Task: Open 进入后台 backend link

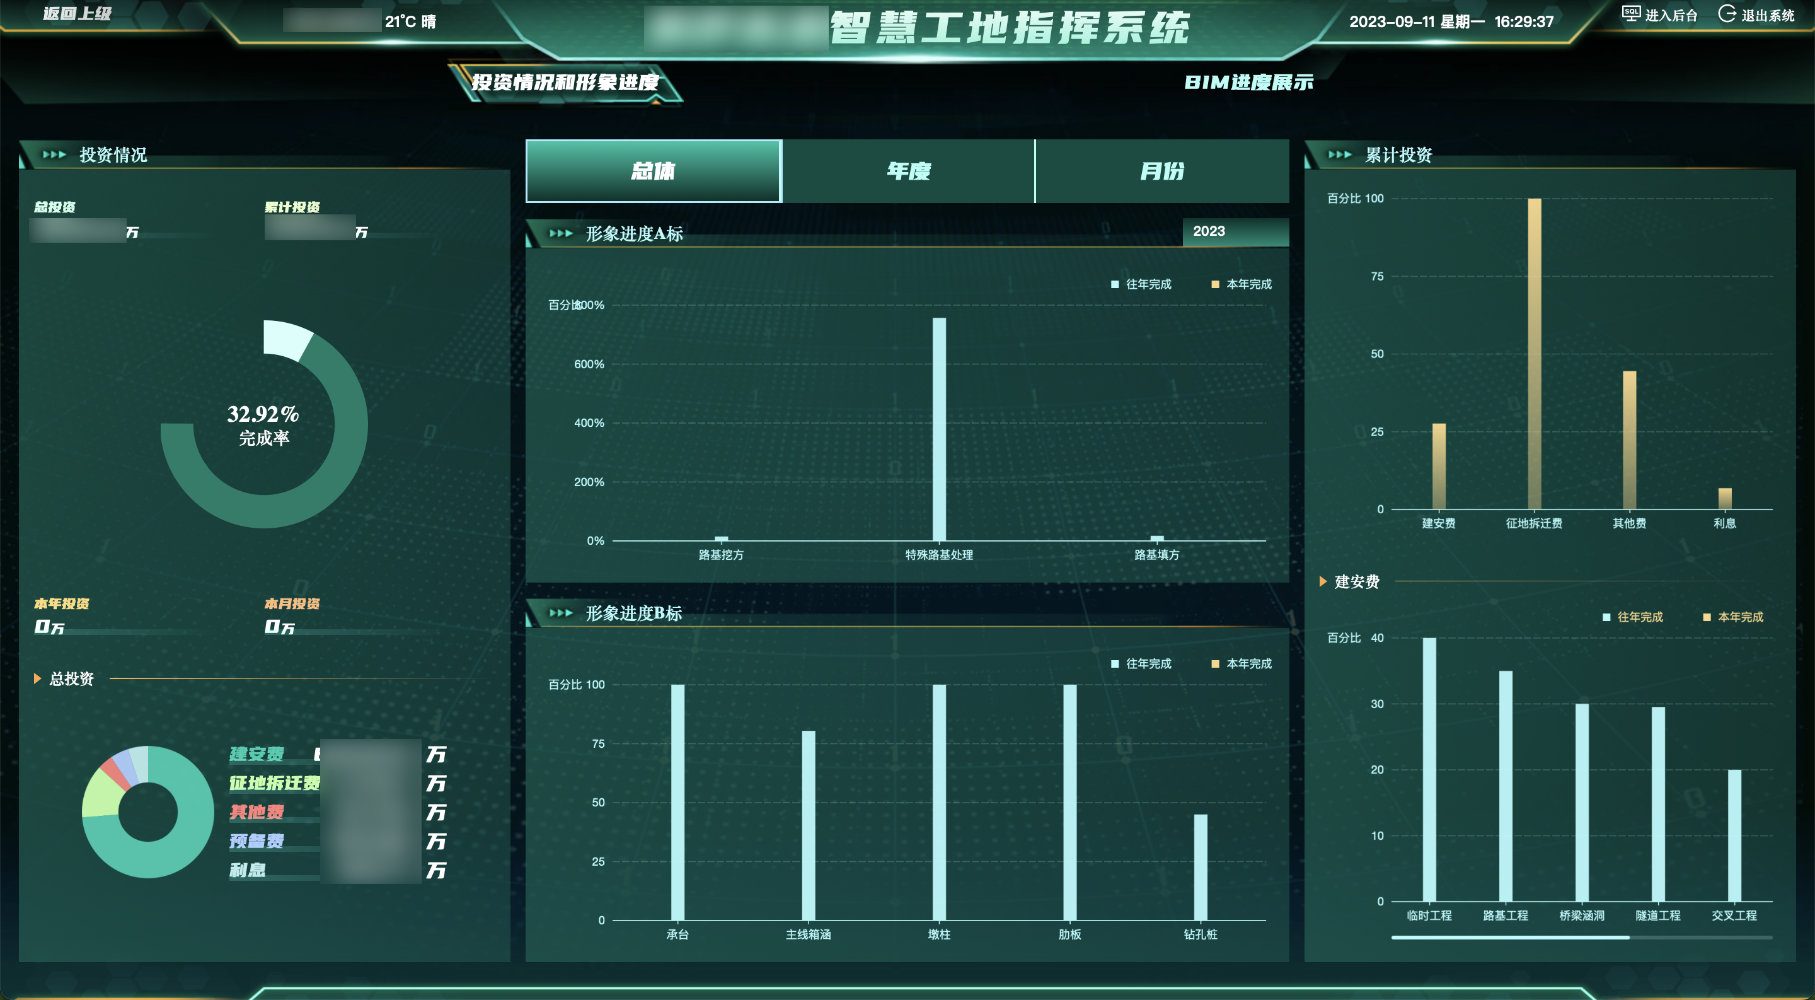Action: click(x=1660, y=14)
